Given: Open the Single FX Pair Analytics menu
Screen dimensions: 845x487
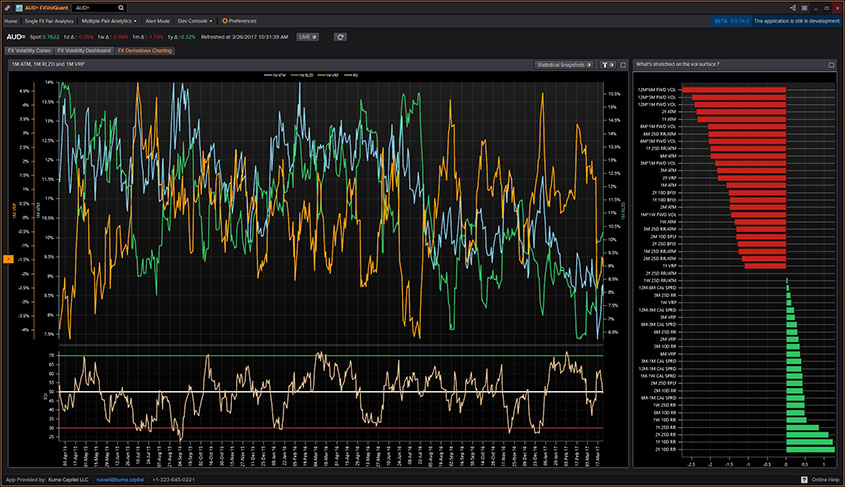Looking at the screenshot, I should [49, 20].
